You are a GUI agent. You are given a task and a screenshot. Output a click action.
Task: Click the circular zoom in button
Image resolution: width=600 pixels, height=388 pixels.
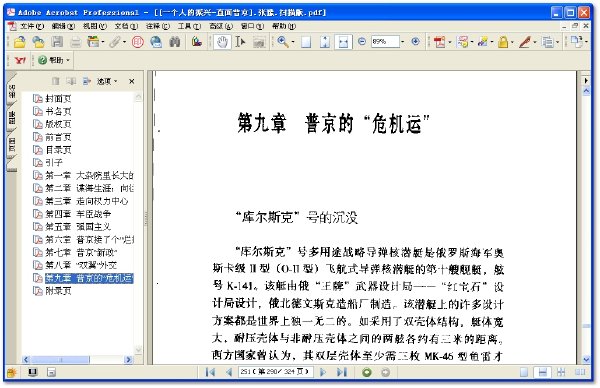point(415,41)
